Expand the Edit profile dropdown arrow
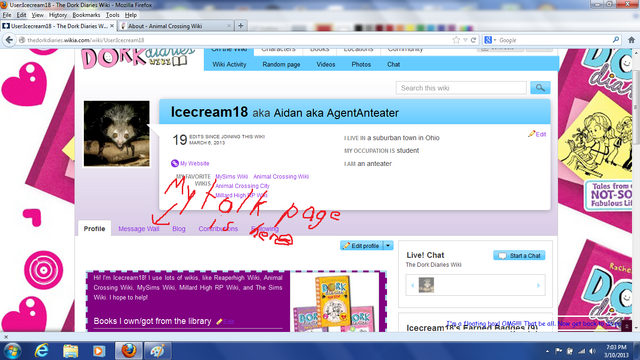This screenshot has width=640, height=360. (x=388, y=246)
